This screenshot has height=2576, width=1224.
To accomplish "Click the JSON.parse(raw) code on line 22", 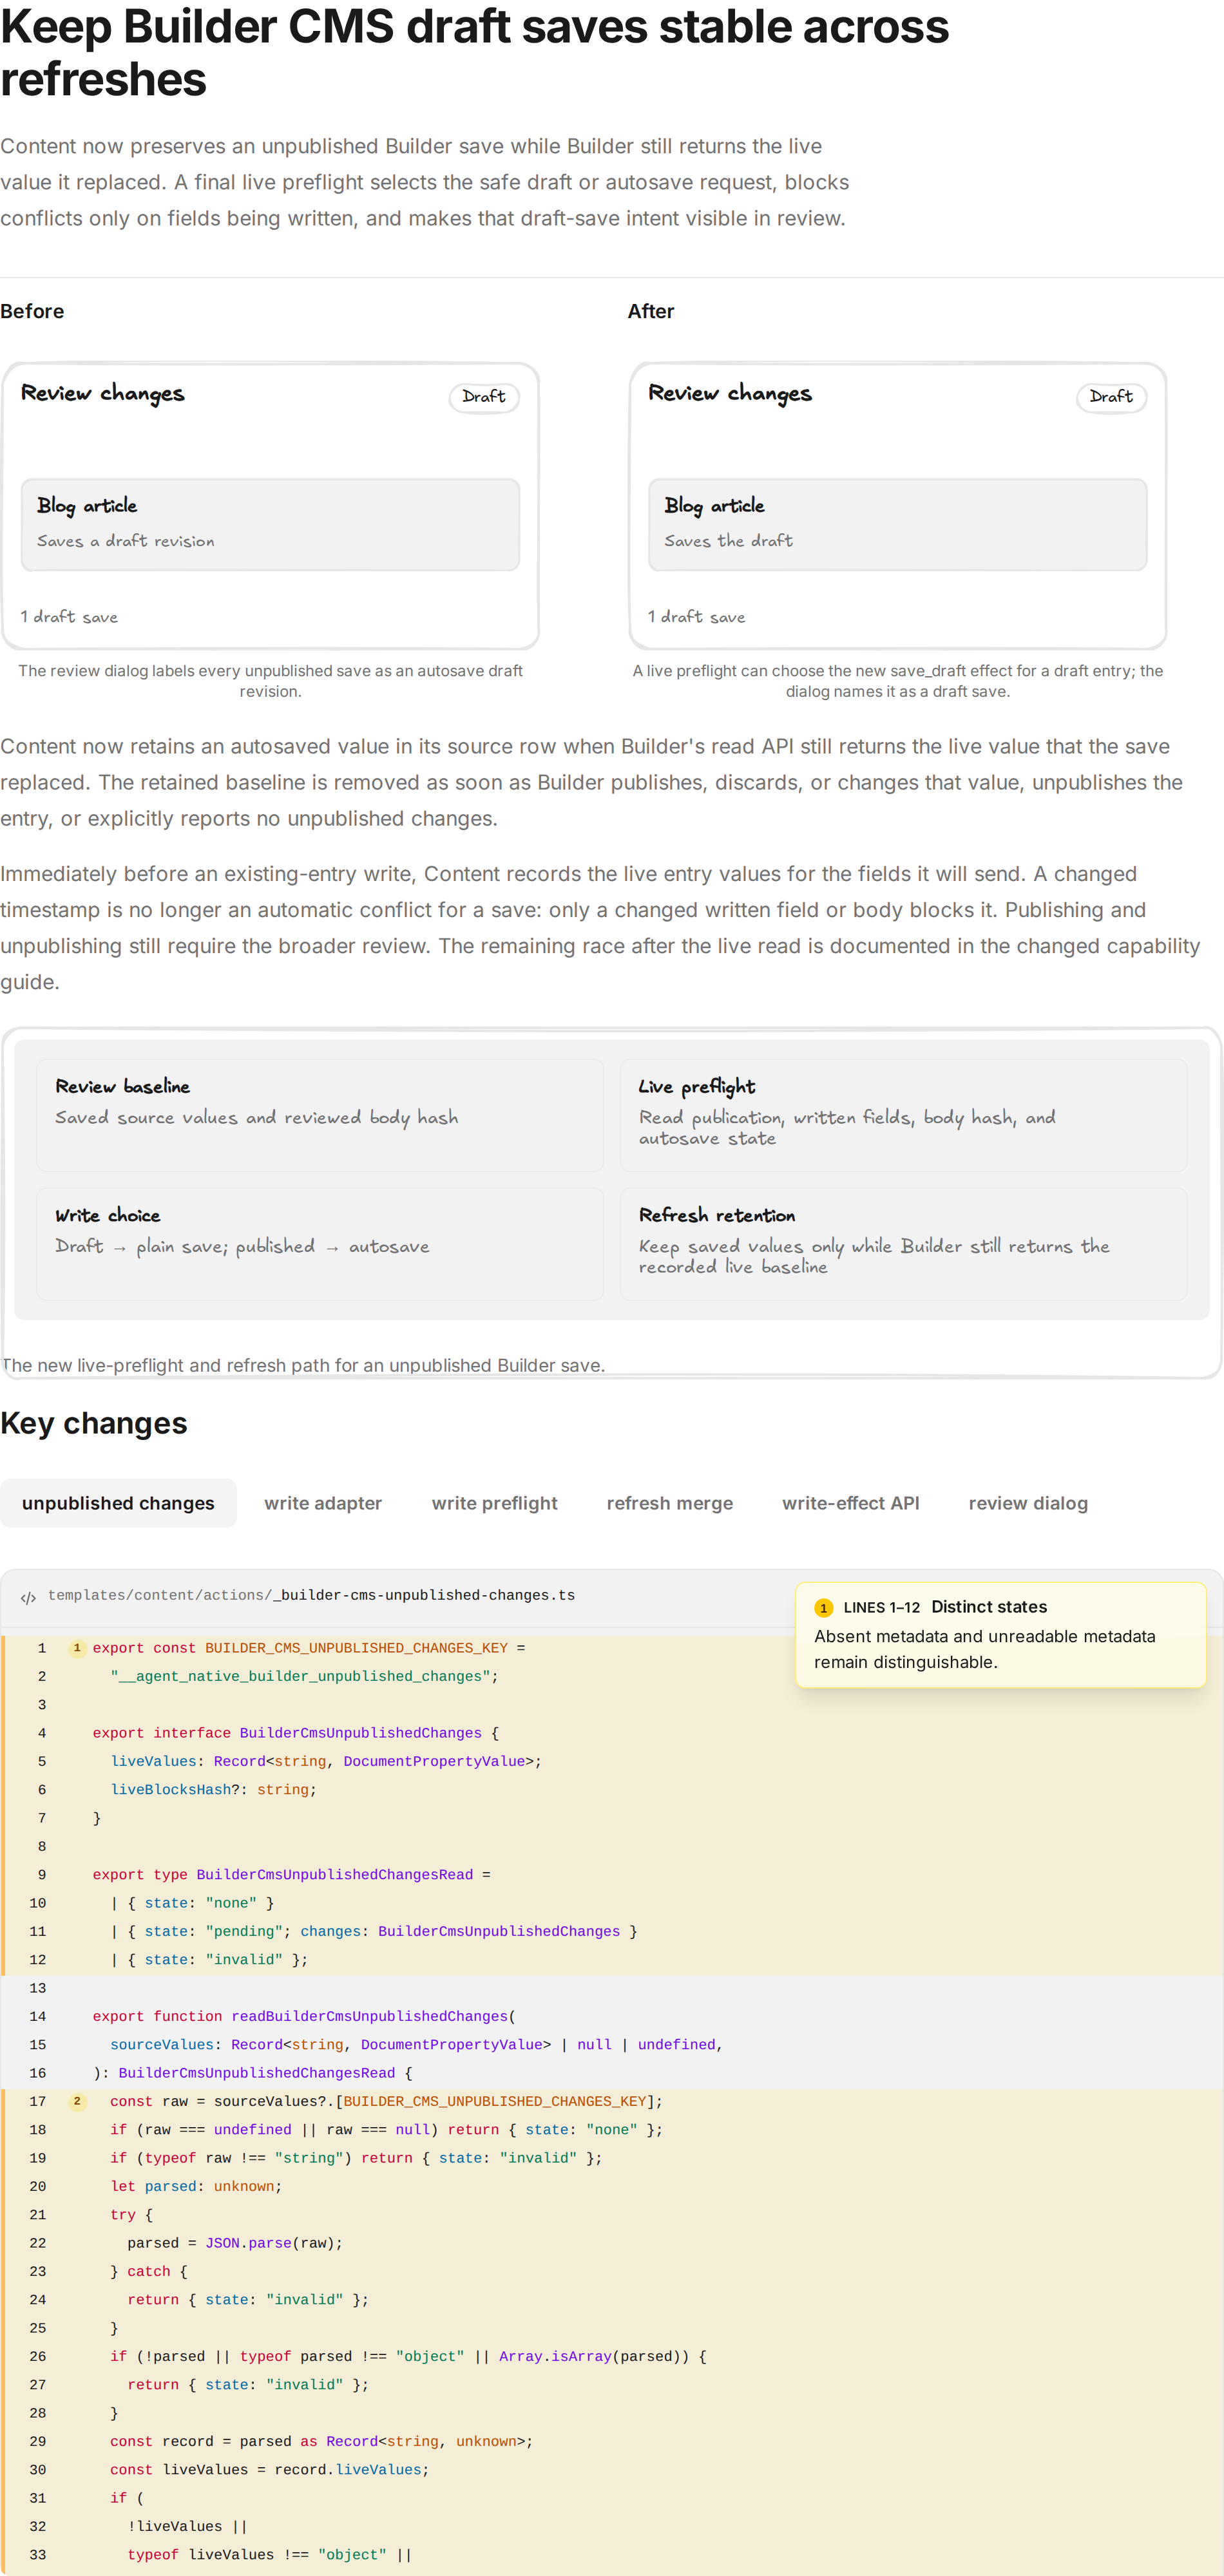I will click(274, 2243).
